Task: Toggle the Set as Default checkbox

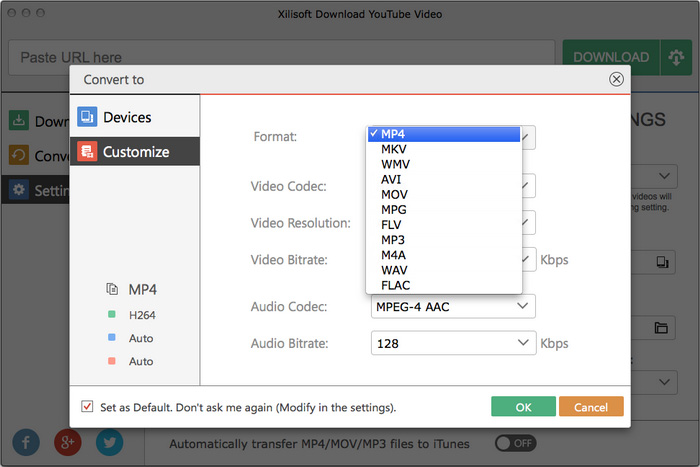Action: click(x=88, y=407)
